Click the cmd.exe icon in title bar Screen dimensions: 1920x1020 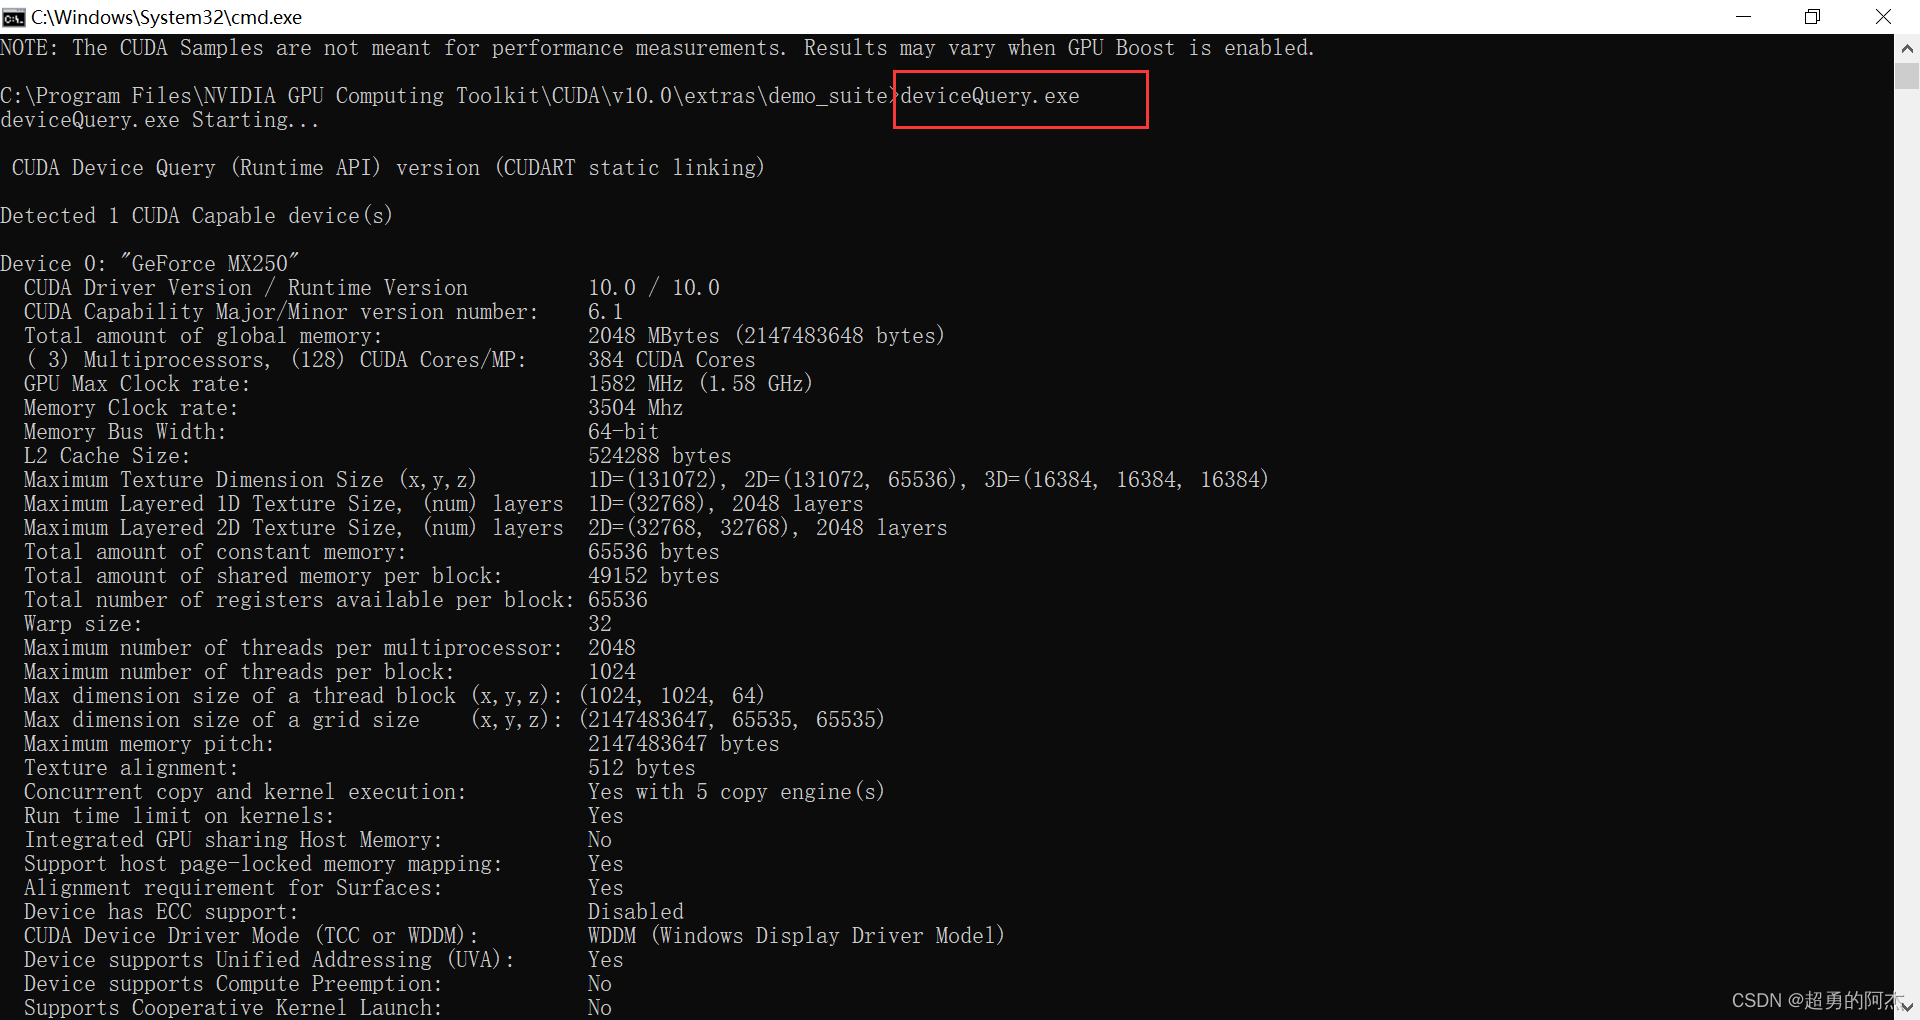14,17
